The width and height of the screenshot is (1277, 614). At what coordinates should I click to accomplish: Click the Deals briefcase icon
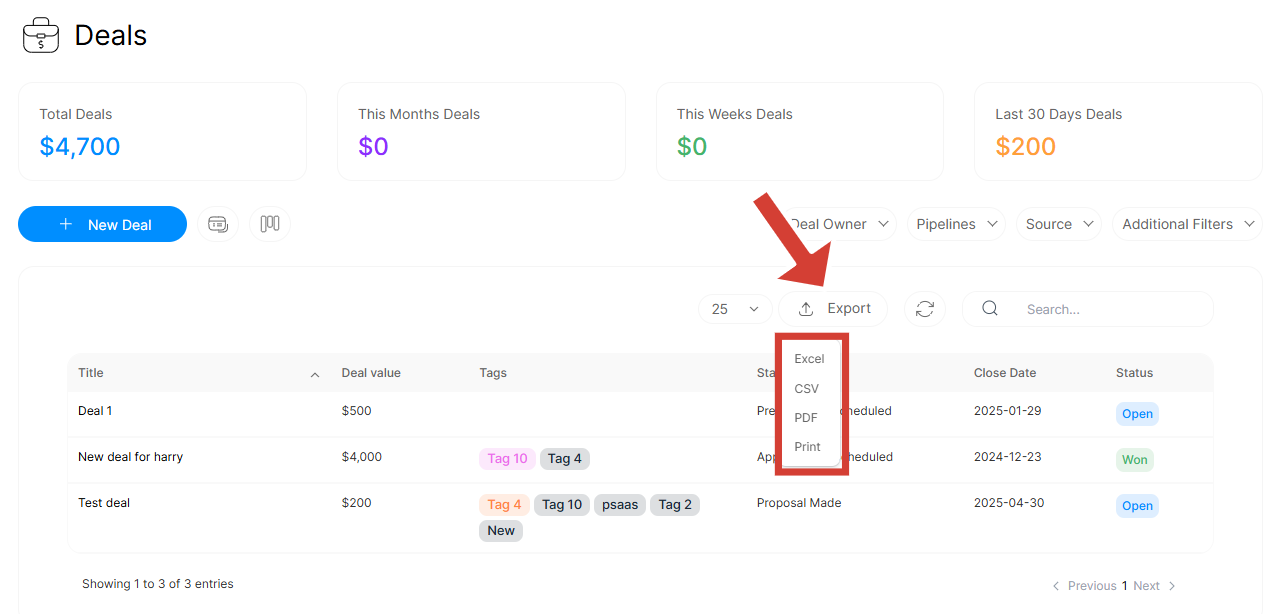41,36
